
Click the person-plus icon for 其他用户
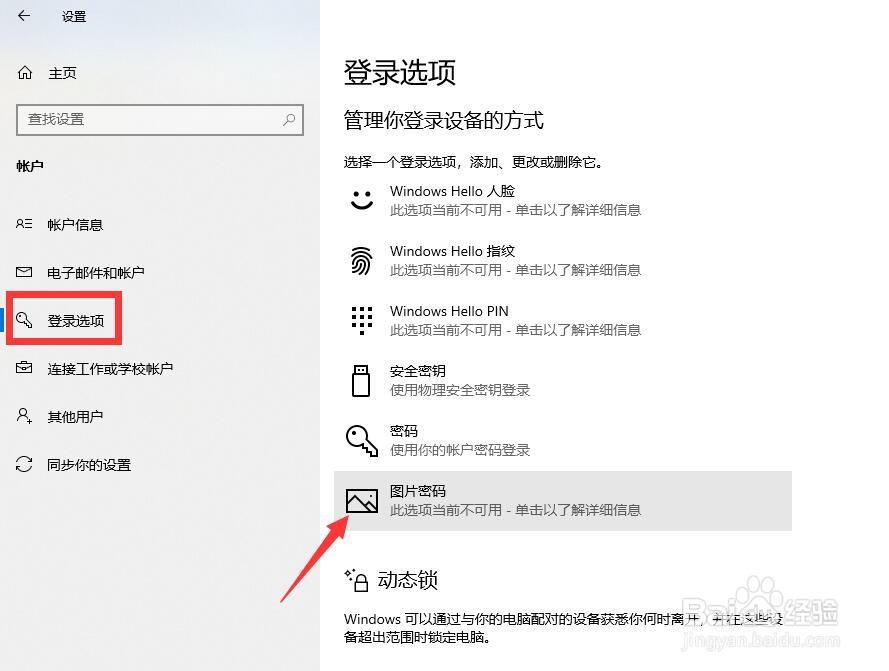[x=24, y=416]
